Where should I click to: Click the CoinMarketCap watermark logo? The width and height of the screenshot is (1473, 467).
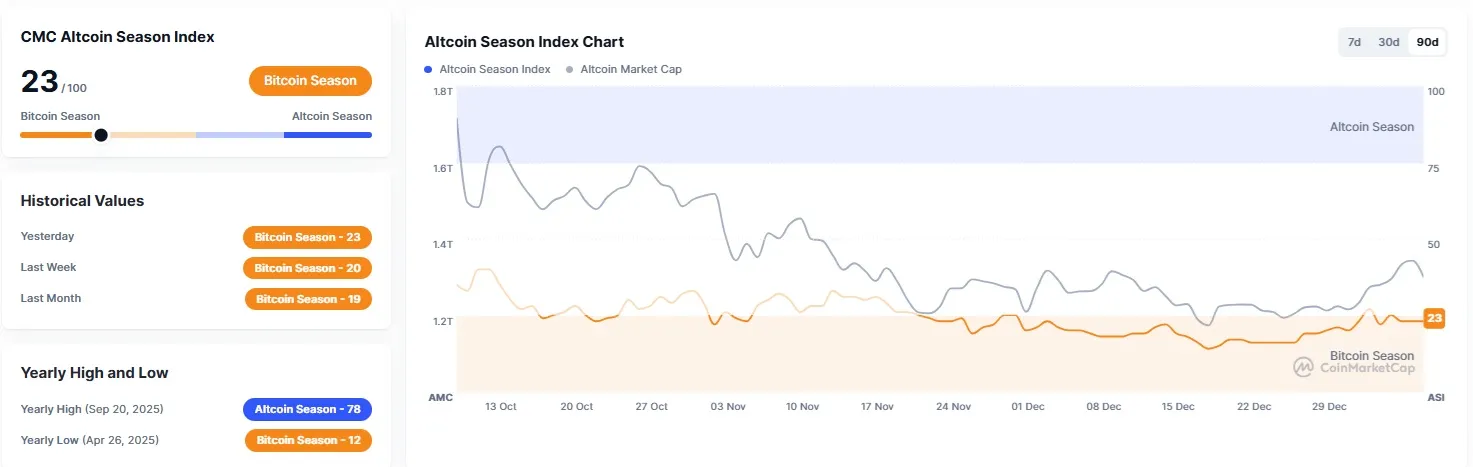[x=1303, y=367]
